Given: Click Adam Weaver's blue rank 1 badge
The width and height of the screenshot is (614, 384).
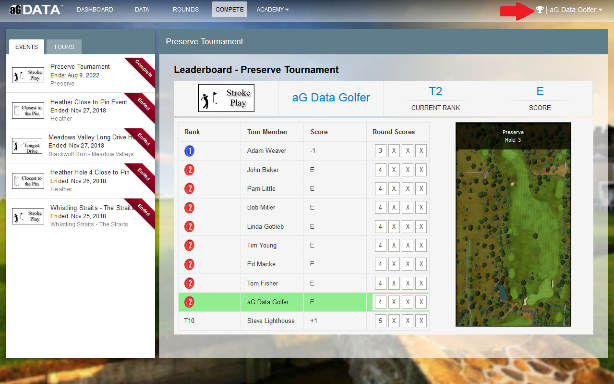Looking at the screenshot, I should point(189,151).
